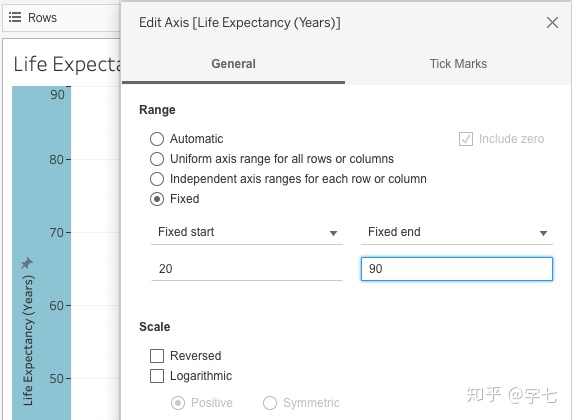
Task: Open the Fixed start dropdown
Action: pyautogui.click(x=247, y=232)
